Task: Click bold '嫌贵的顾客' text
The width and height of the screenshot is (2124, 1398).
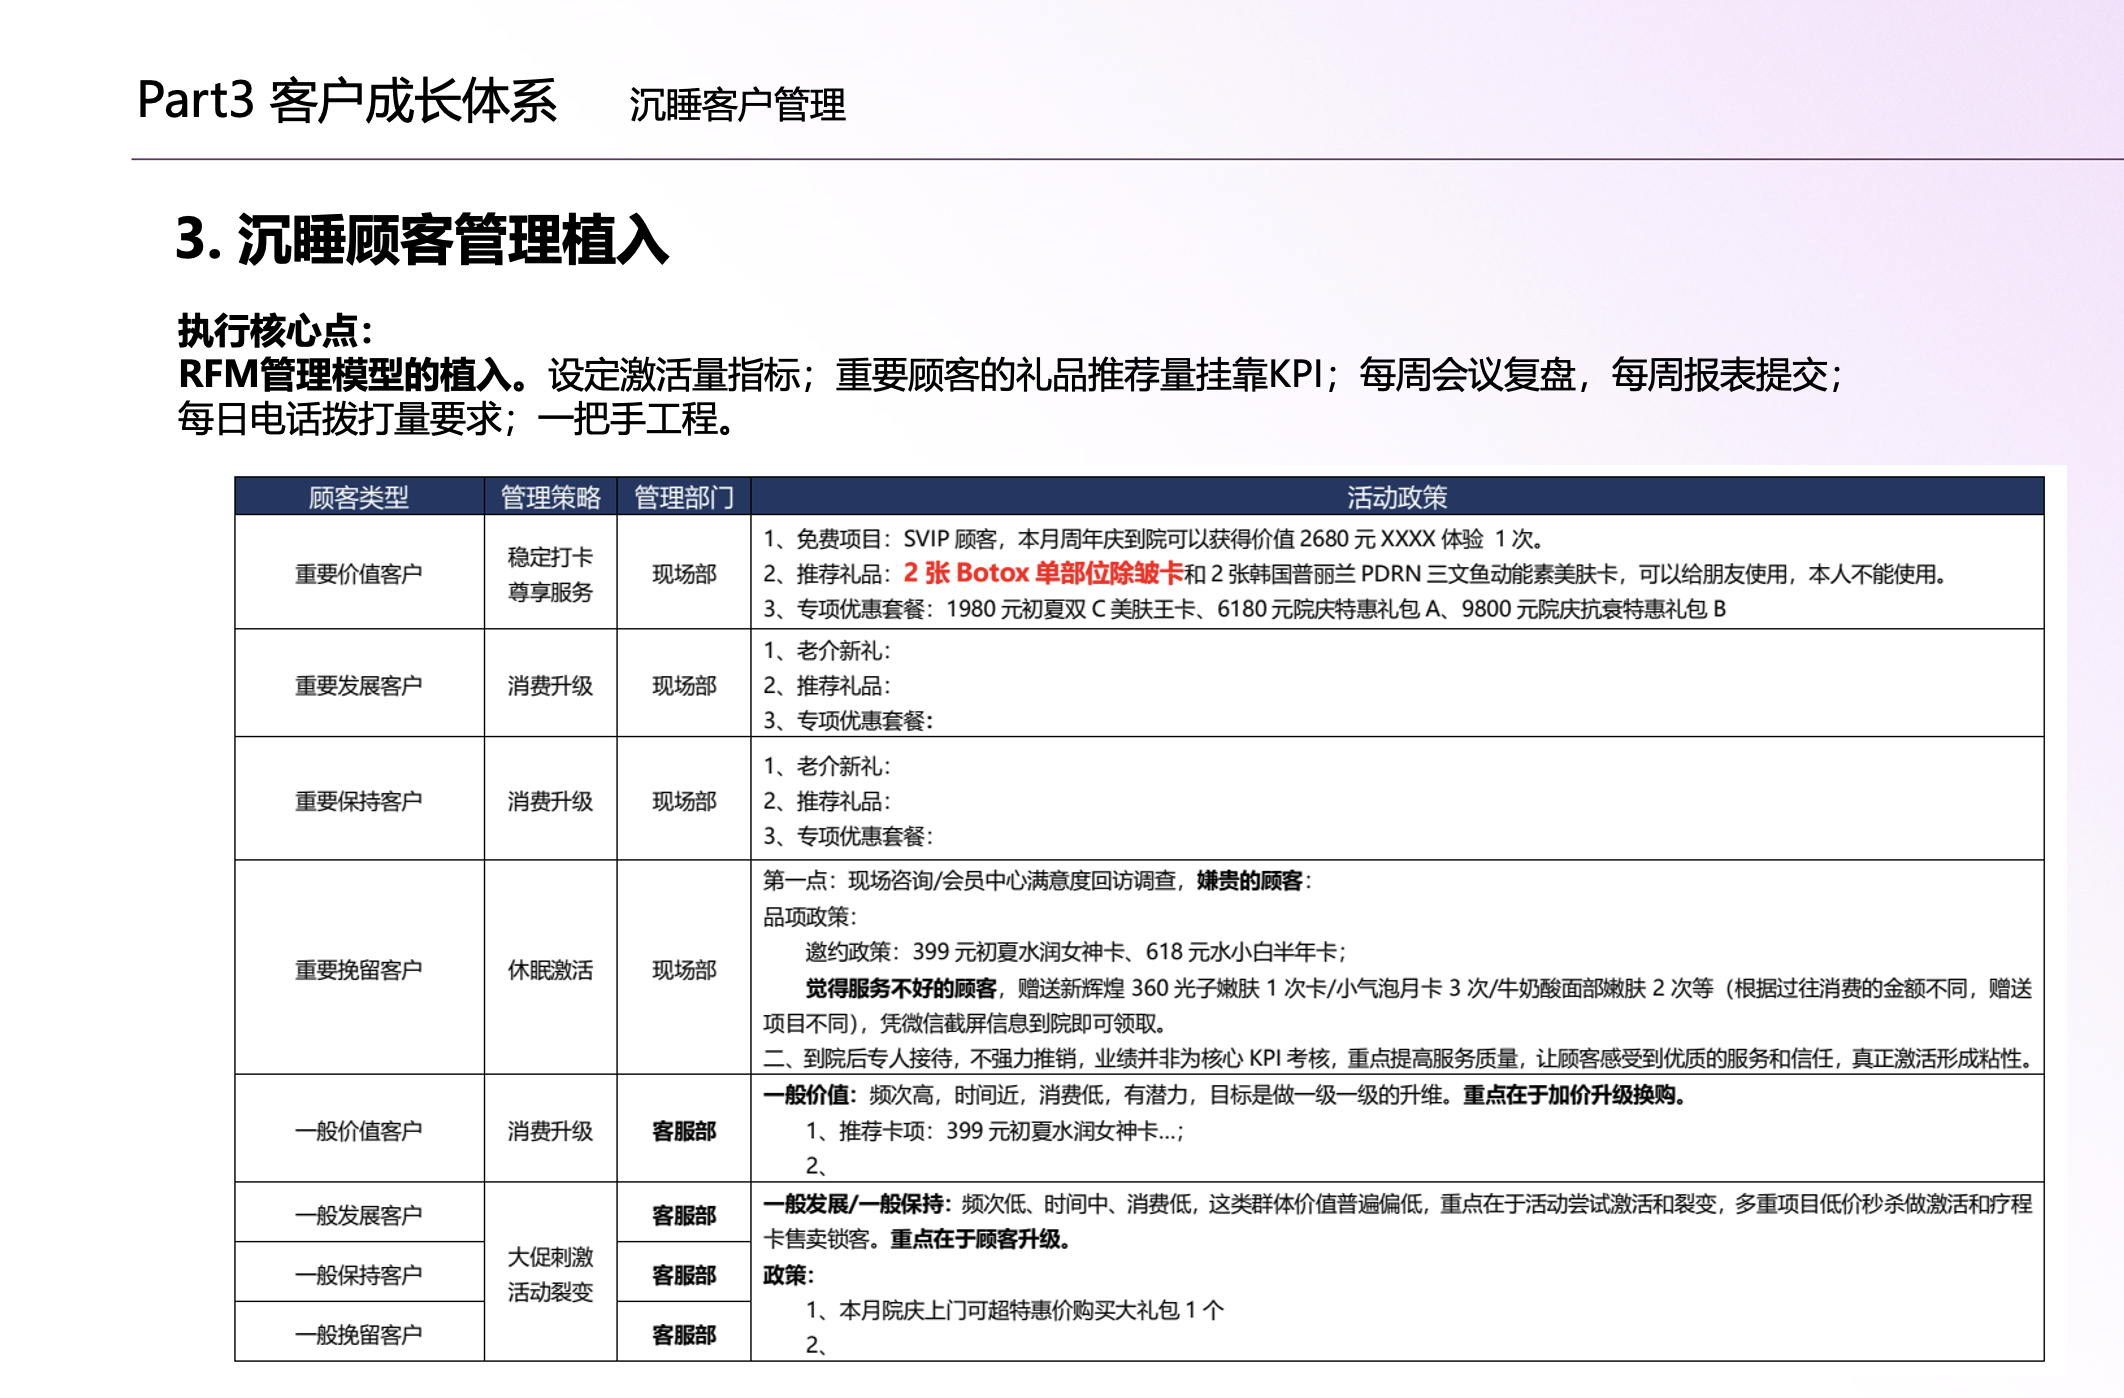Action: 1249,881
